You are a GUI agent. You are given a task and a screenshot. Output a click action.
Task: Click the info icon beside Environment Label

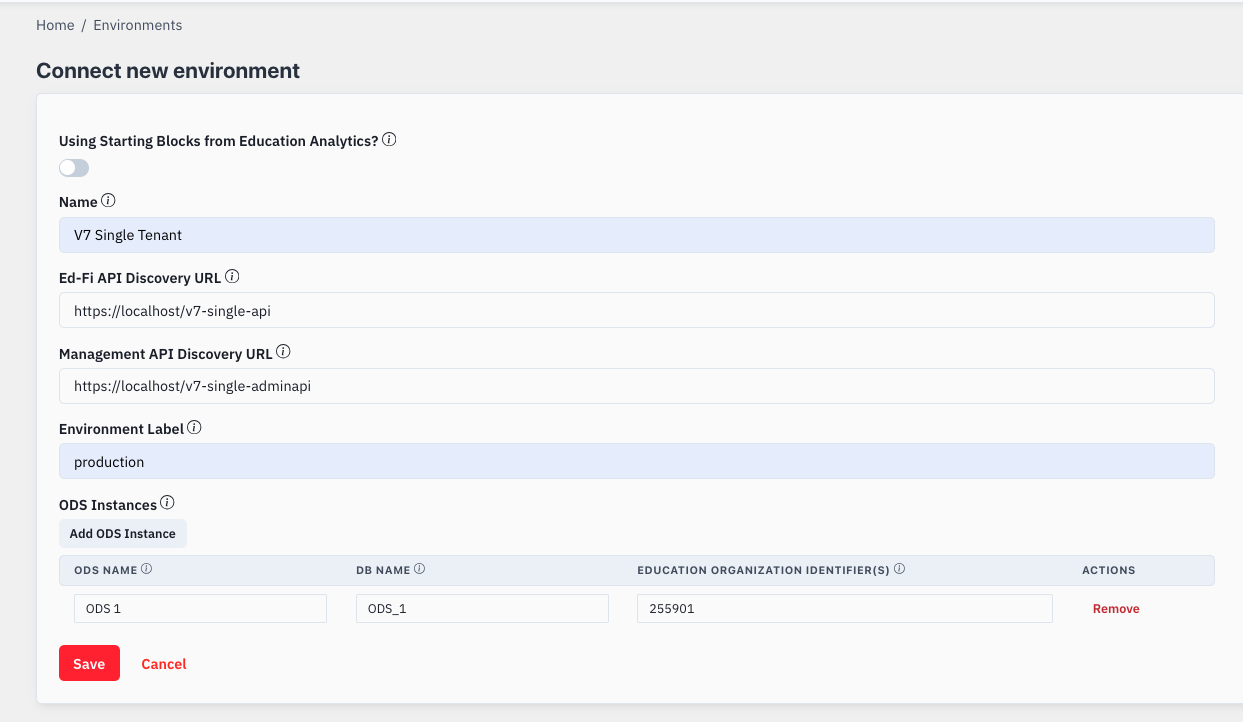pyautogui.click(x=194, y=427)
